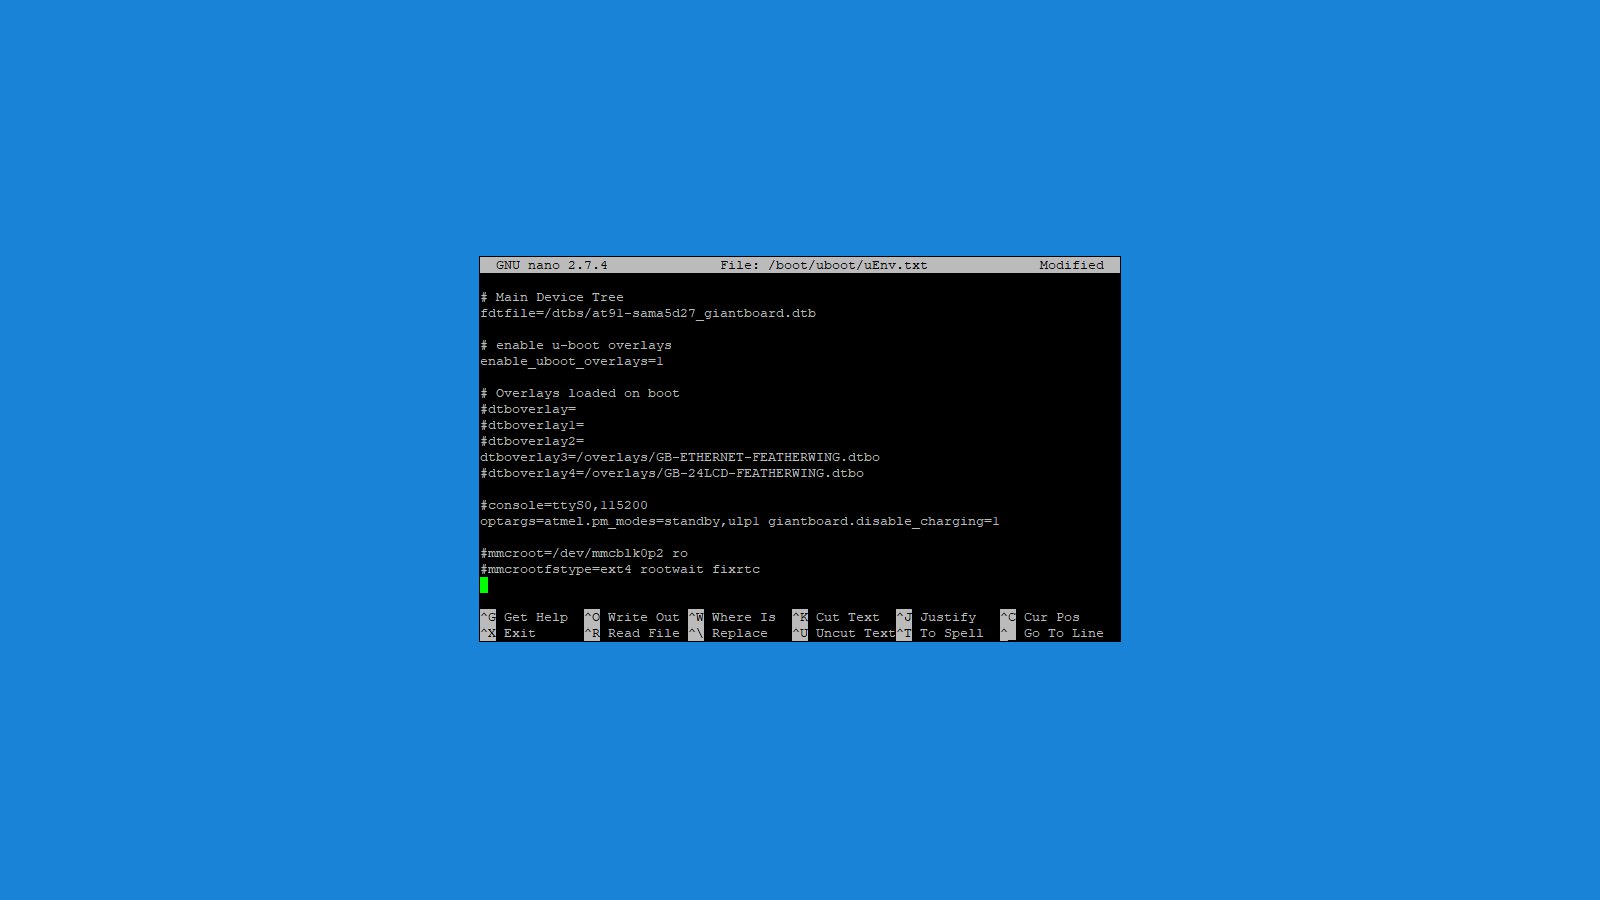The width and height of the screenshot is (1600, 900).
Task: Click the Go To Line shortcut label
Action: [1064, 633]
